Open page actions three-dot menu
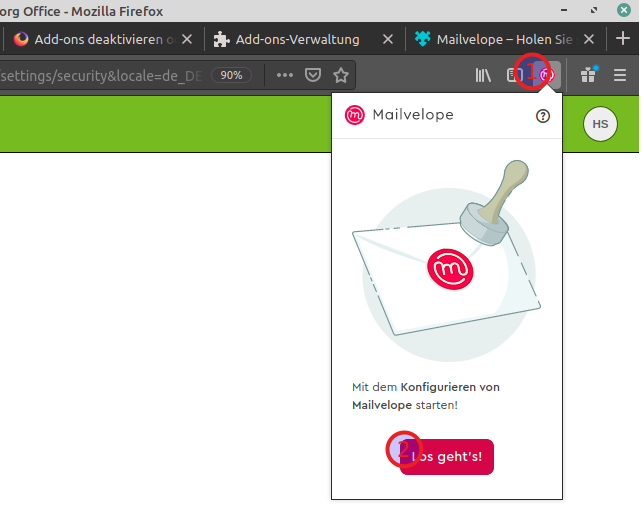This screenshot has height=506, width=642. pos(285,75)
